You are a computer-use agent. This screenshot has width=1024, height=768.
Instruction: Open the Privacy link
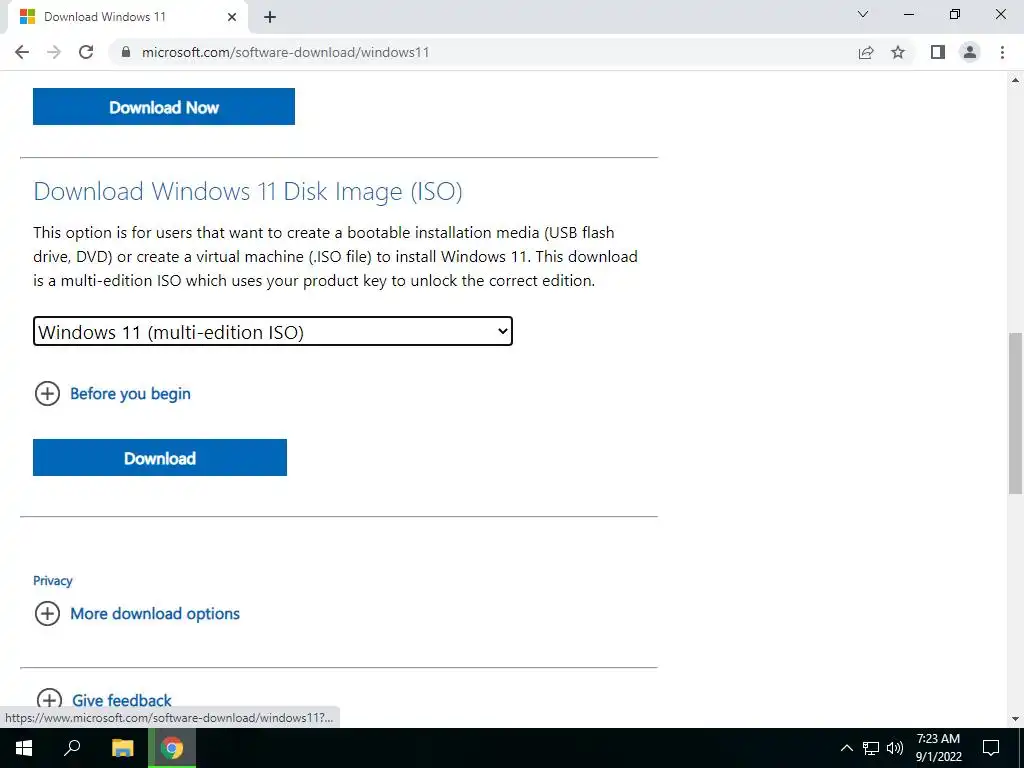[x=53, y=581]
